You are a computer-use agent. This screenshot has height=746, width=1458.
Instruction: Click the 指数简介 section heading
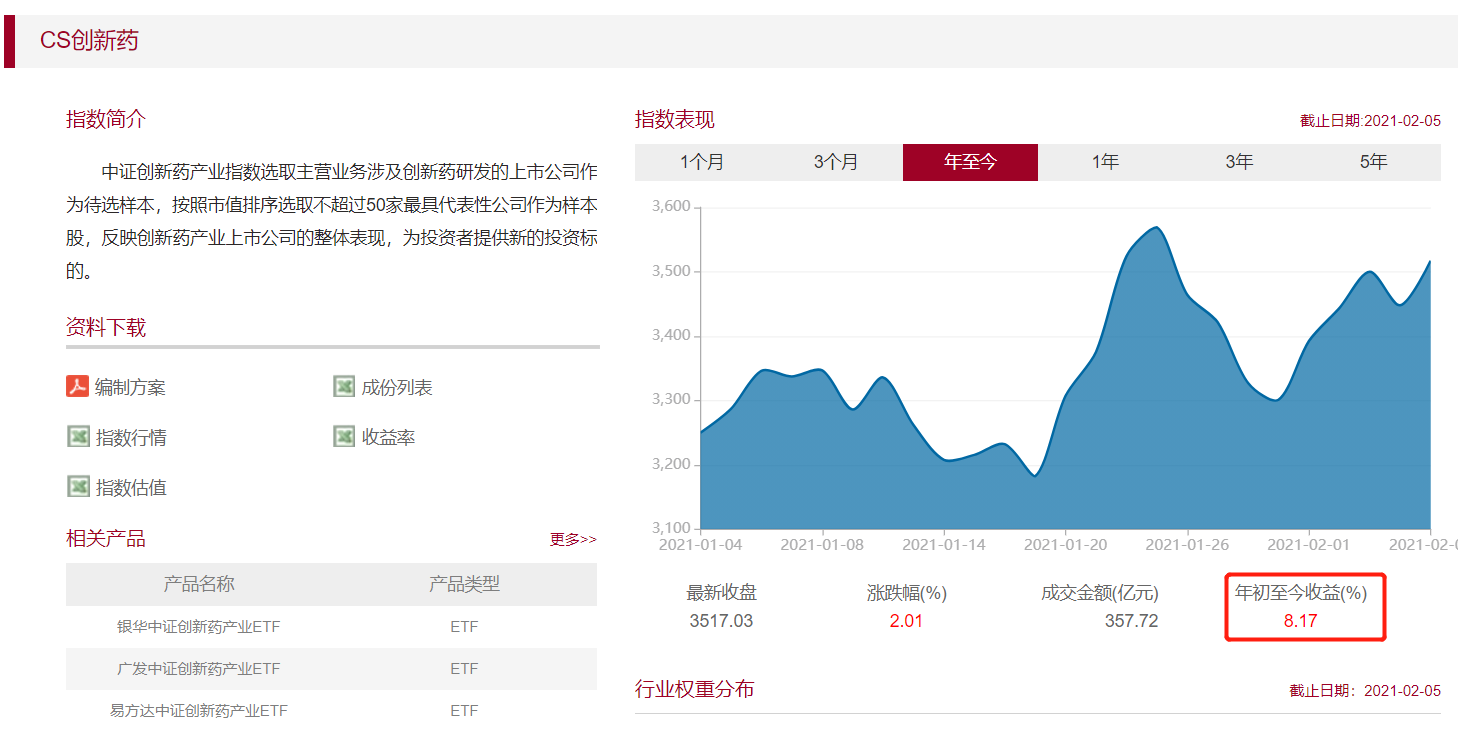[x=106, y=119]
